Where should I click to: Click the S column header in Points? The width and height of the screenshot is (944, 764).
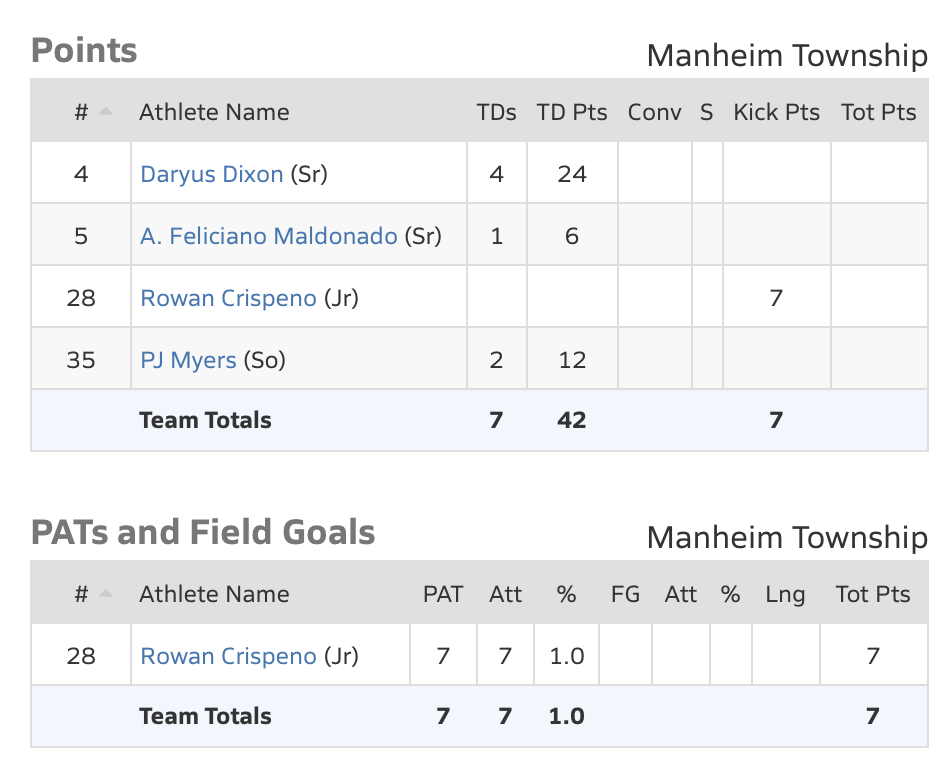[x=706, y=112]
